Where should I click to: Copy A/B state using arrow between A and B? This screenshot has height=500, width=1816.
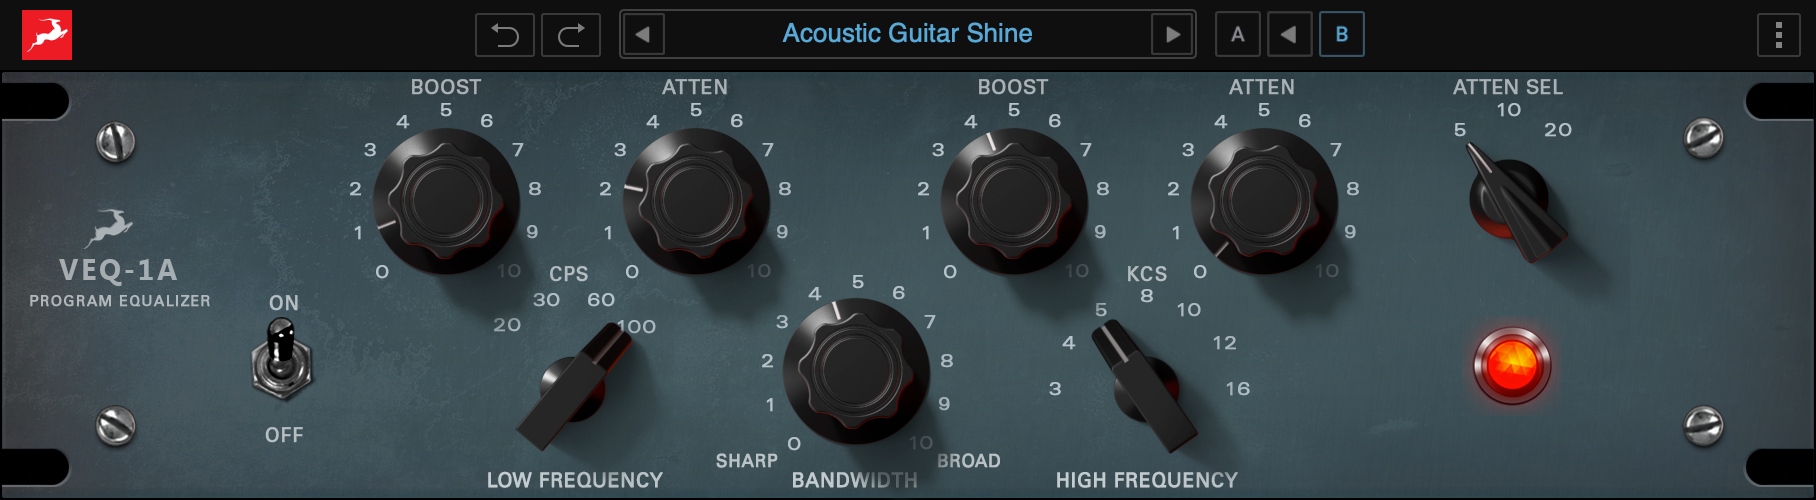tap(1289, 34)
